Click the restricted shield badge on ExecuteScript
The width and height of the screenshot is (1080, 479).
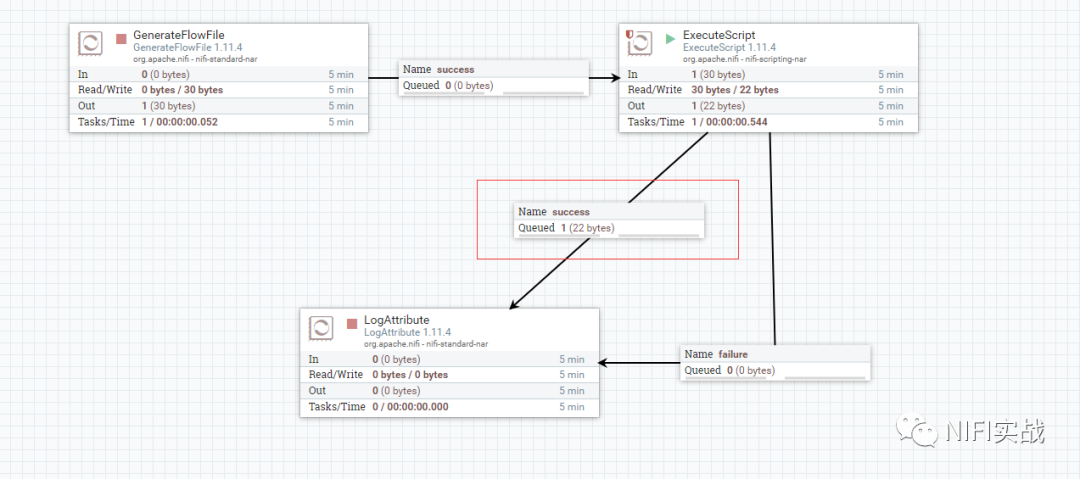pyautogui.click(x=628, y=34)
